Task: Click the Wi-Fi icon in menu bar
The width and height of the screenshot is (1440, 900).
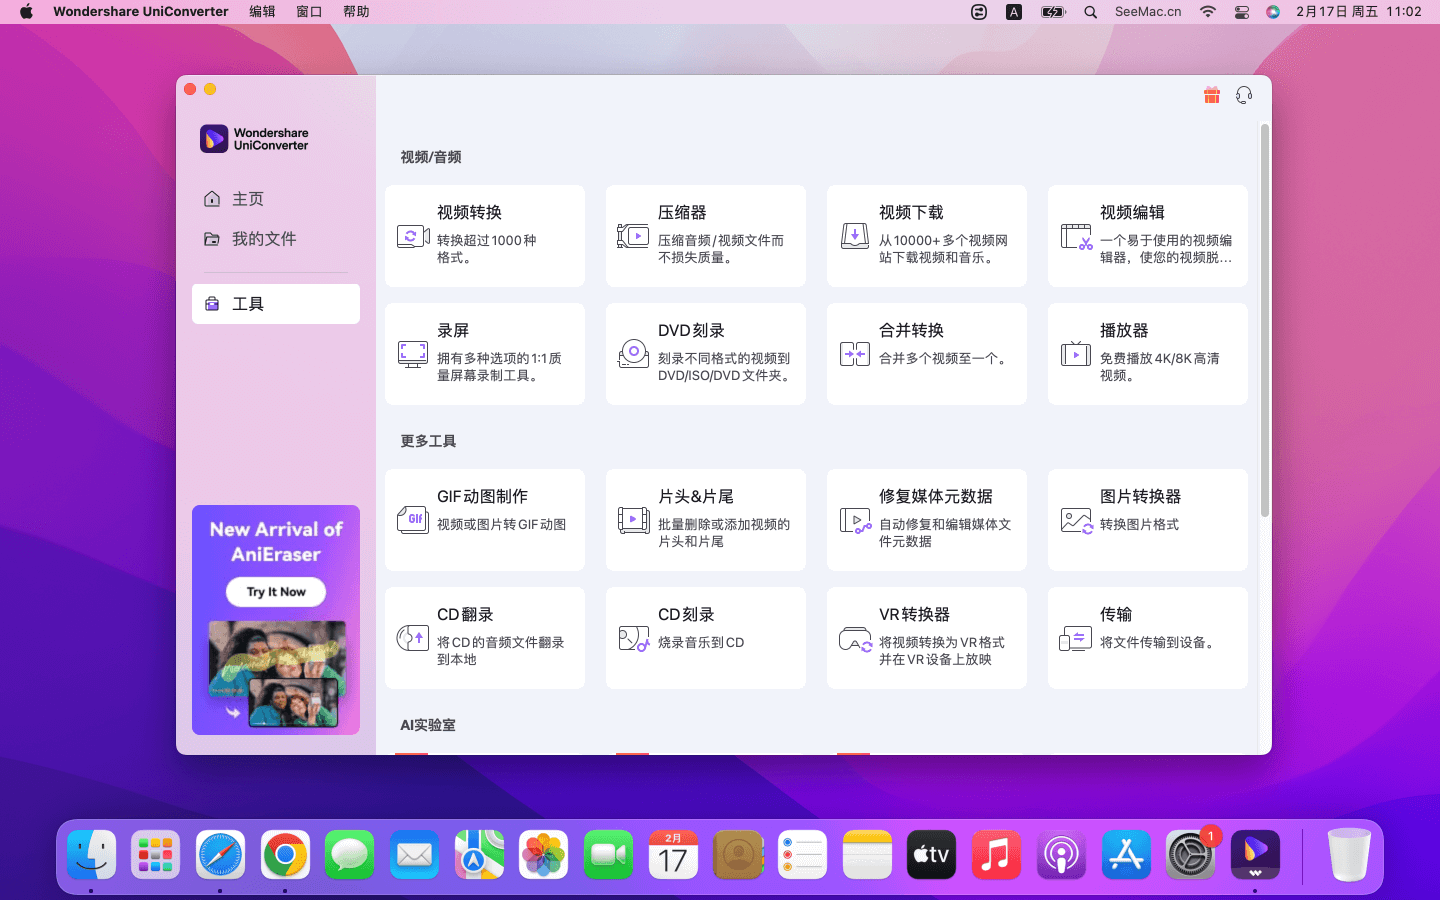Action: (x=1208, y=12)
